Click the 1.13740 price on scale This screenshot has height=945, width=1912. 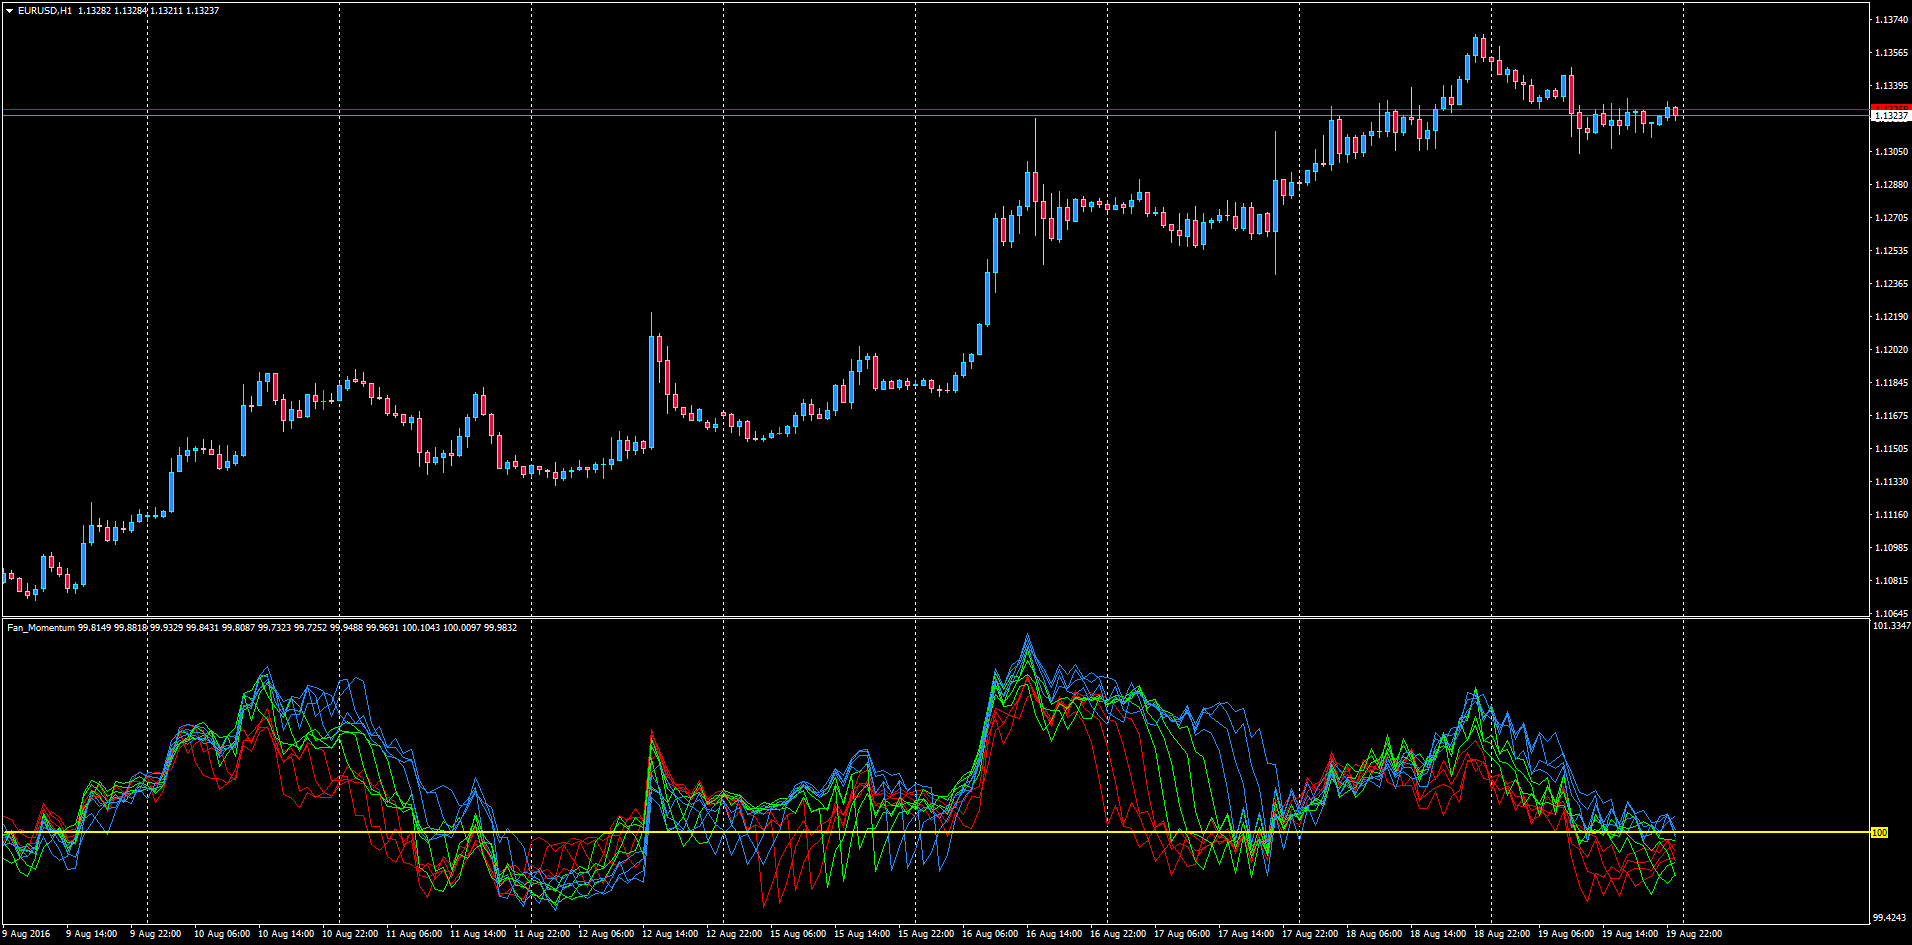[x=1890, y=20]
